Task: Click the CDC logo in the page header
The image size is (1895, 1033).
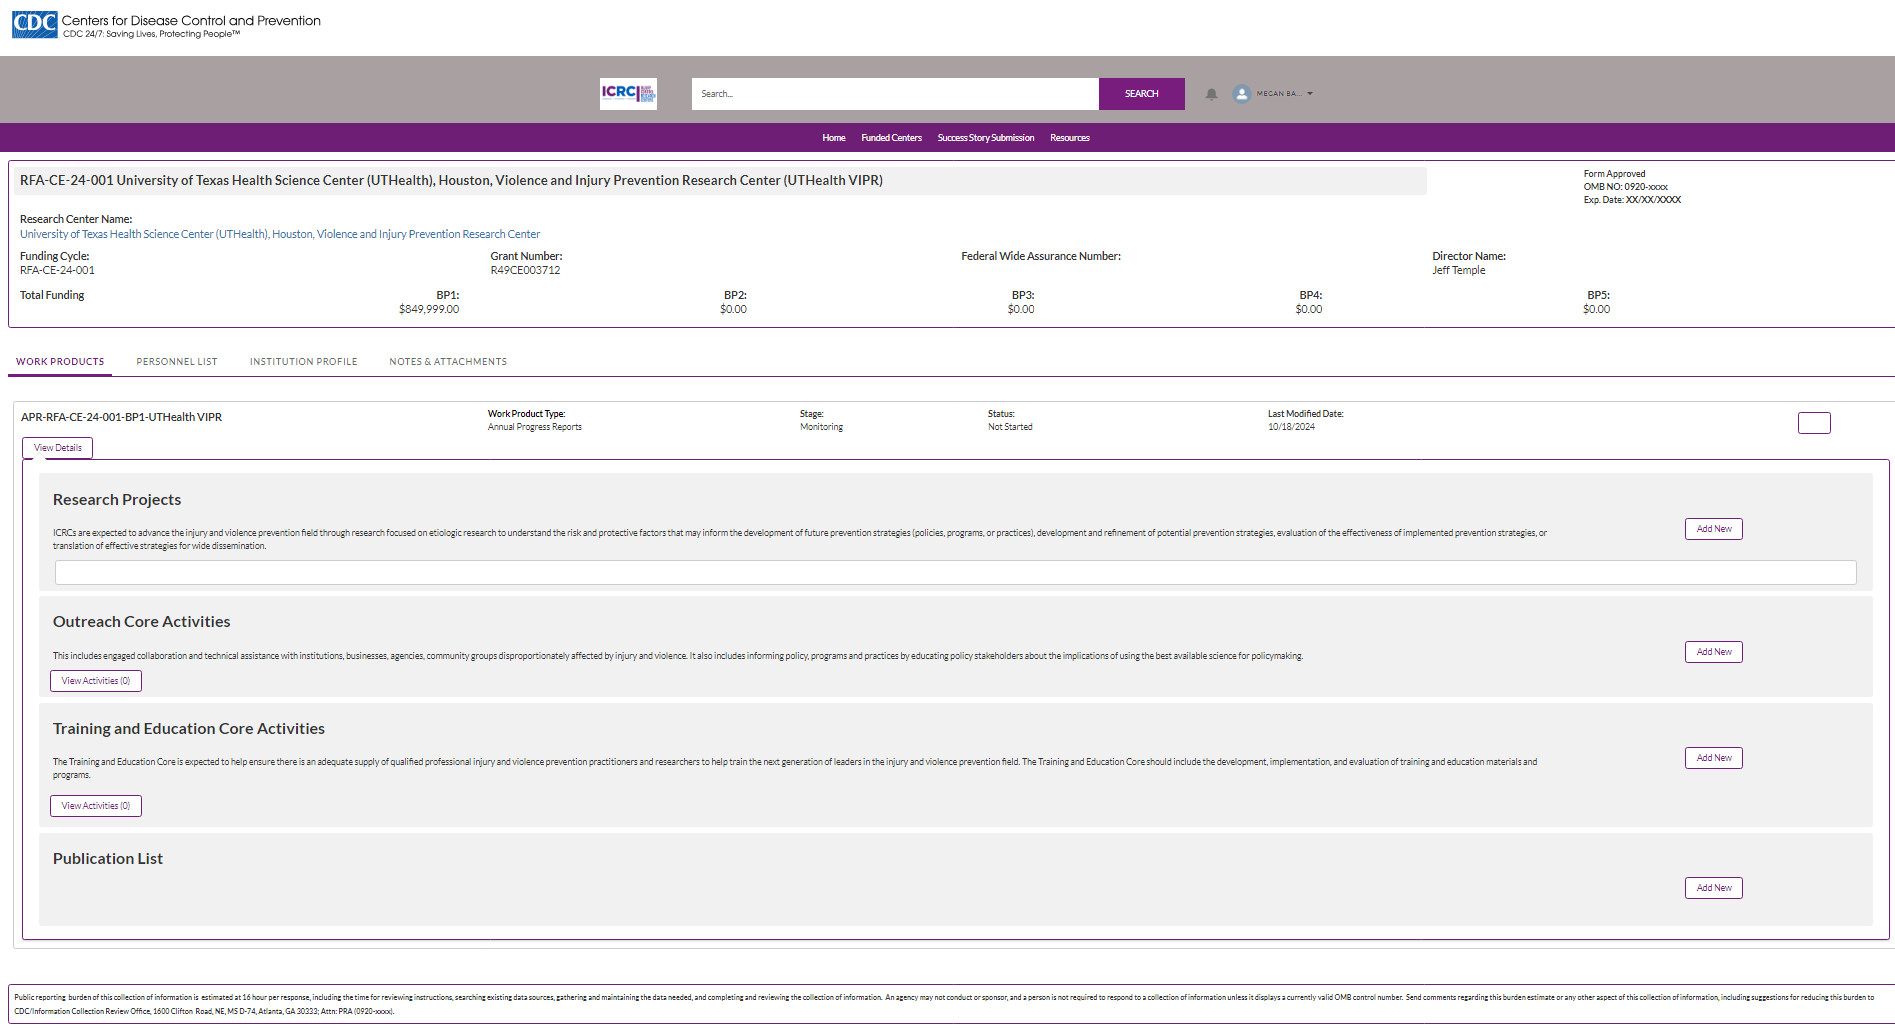Action: tap(35, 24)
